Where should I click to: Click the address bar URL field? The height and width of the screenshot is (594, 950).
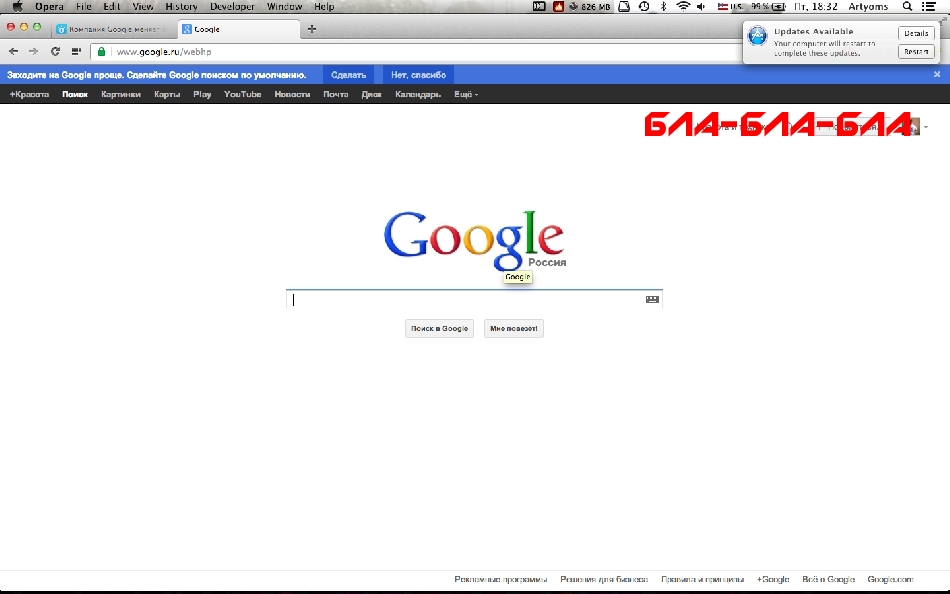tap(418, 52)
